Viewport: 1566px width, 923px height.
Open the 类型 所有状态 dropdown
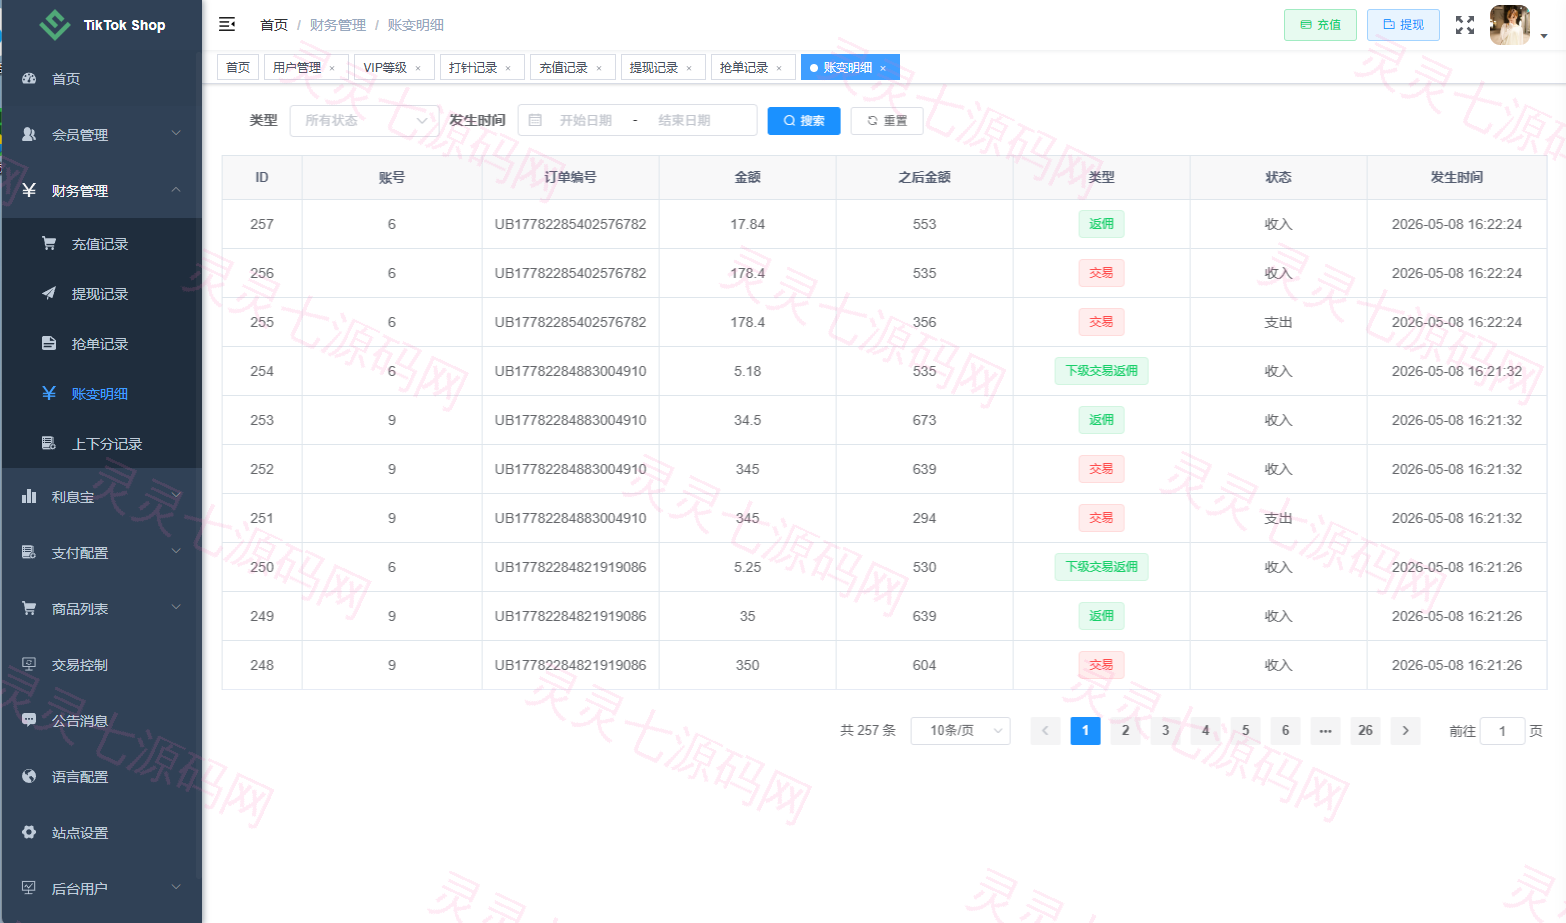coord(364,121)
